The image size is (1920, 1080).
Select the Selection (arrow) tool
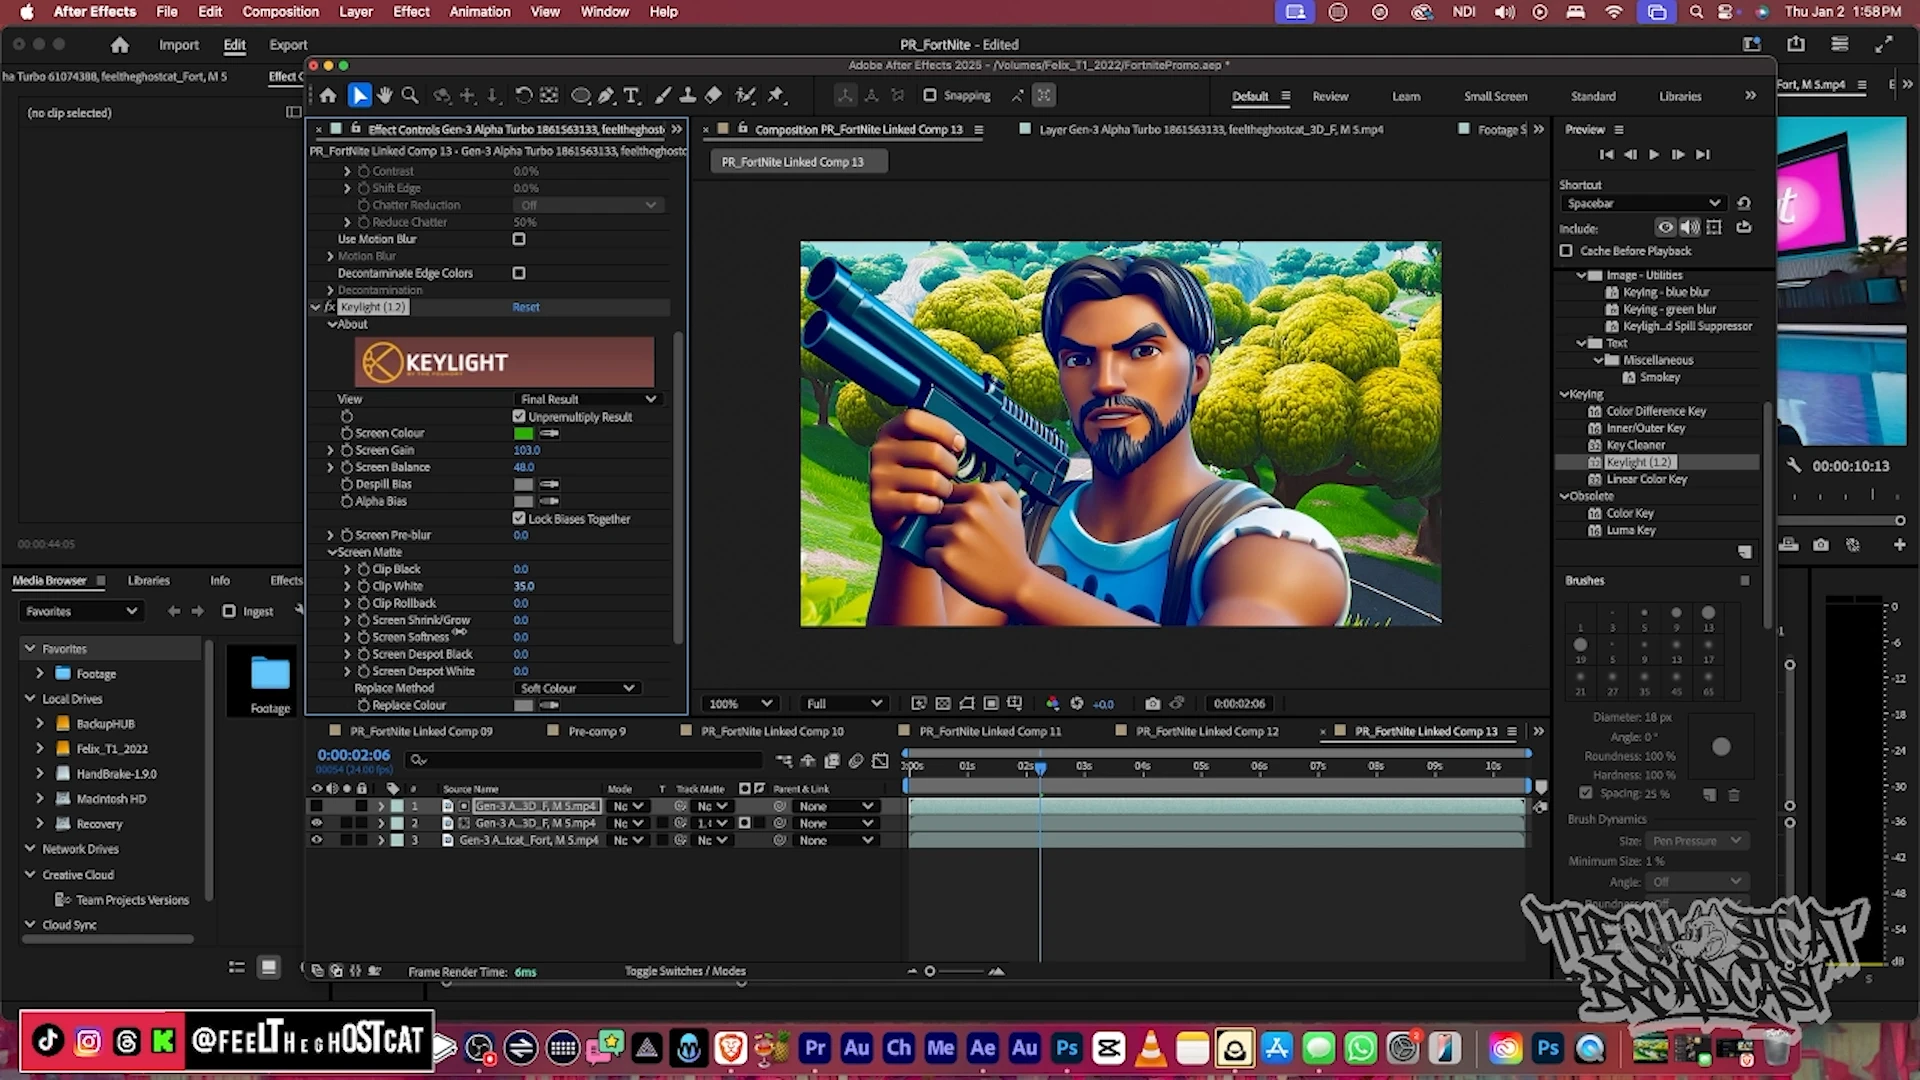click(360, 96)
